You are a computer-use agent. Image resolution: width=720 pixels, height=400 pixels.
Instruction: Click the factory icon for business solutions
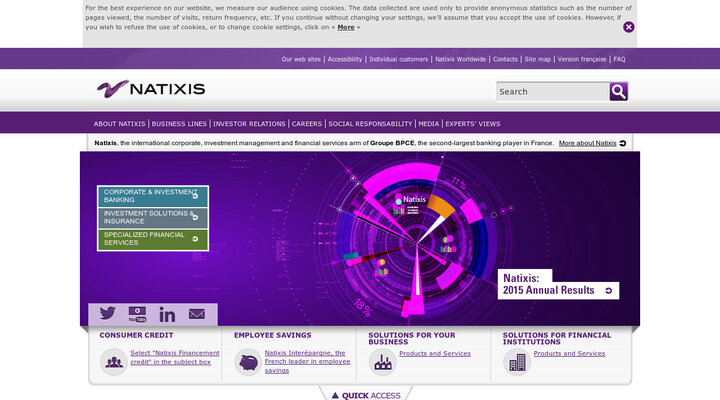(x=382, y=362)
